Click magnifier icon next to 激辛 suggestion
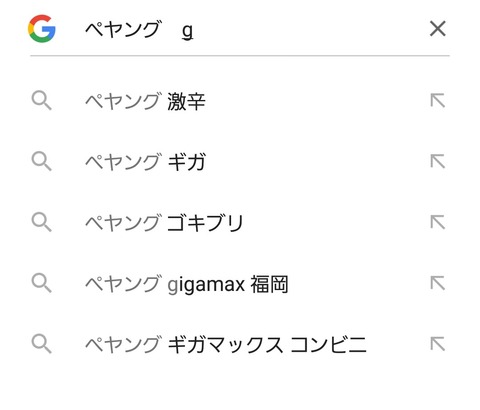This screenshot has height=410, width=480. pos(42,101)
